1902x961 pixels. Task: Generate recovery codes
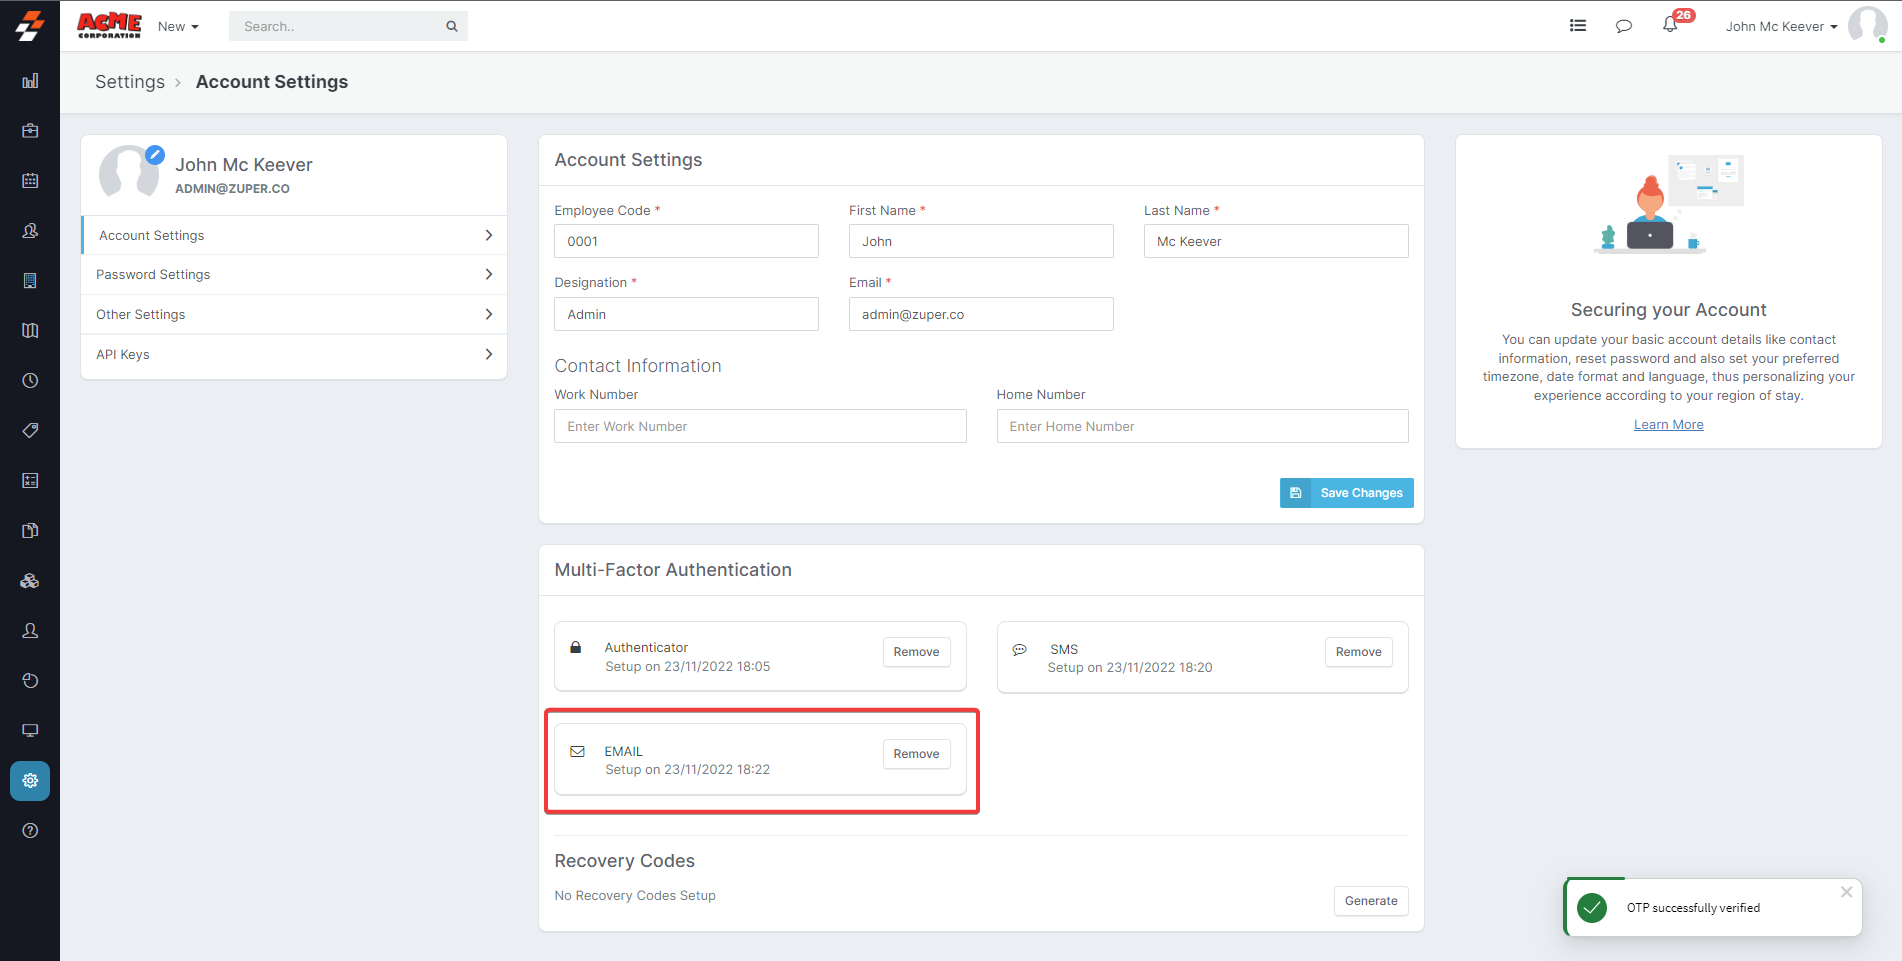1370,901
